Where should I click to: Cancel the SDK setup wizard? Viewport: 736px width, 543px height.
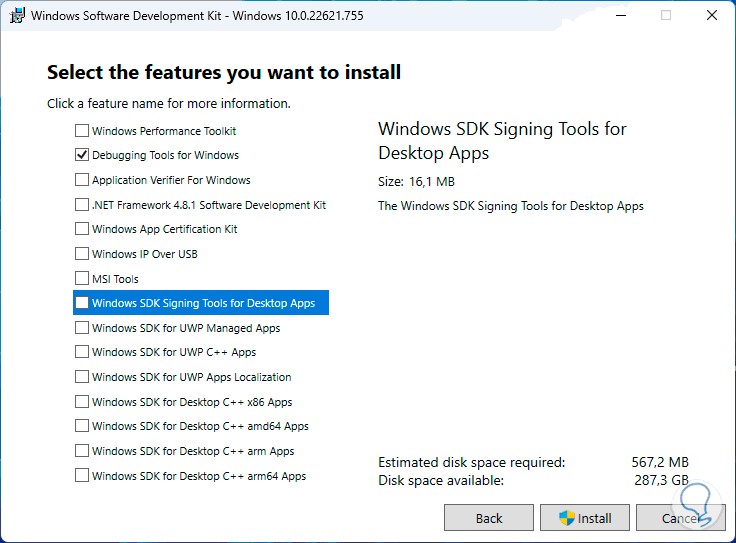click(x=679, y=518)
